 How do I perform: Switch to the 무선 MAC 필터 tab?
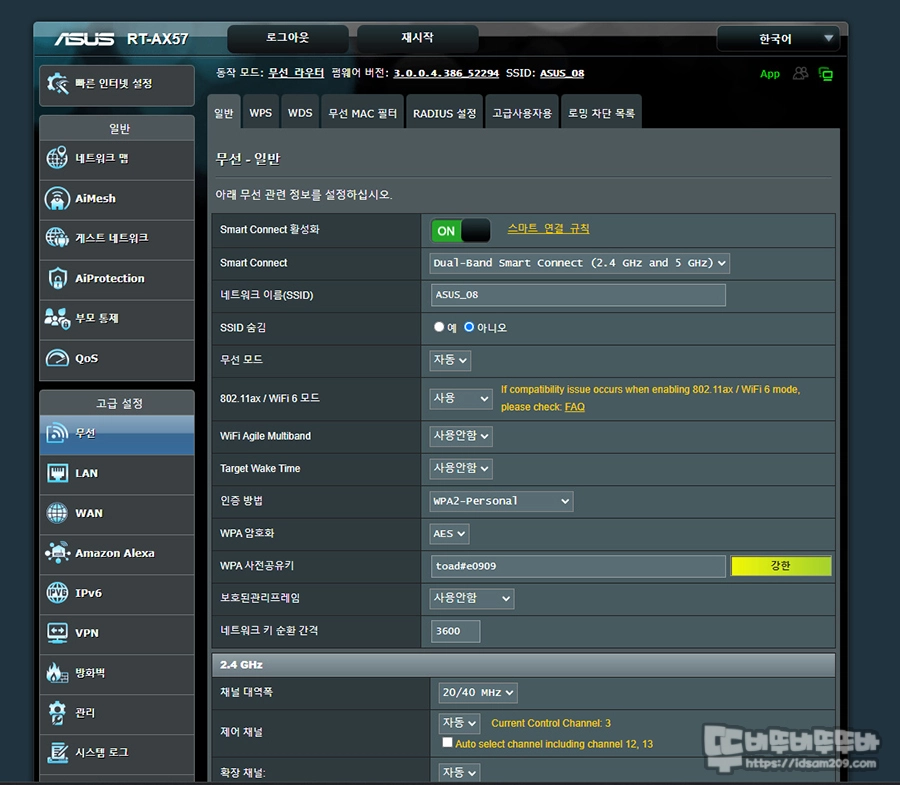[x=362, y=112]
